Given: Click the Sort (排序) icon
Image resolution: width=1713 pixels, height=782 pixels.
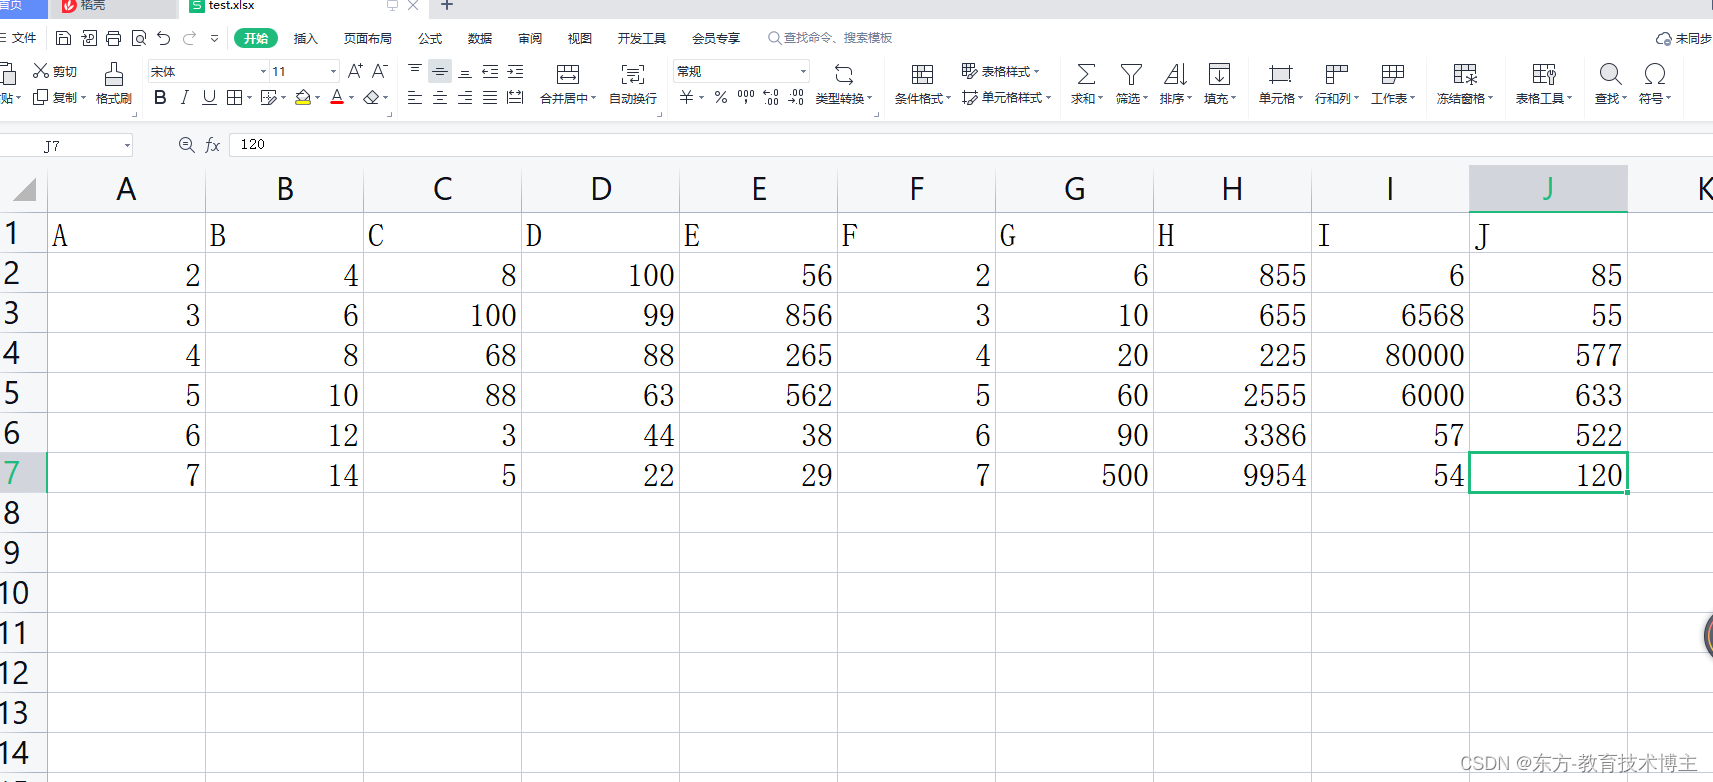Looking at the screenshot, I should pos(1175,75).
